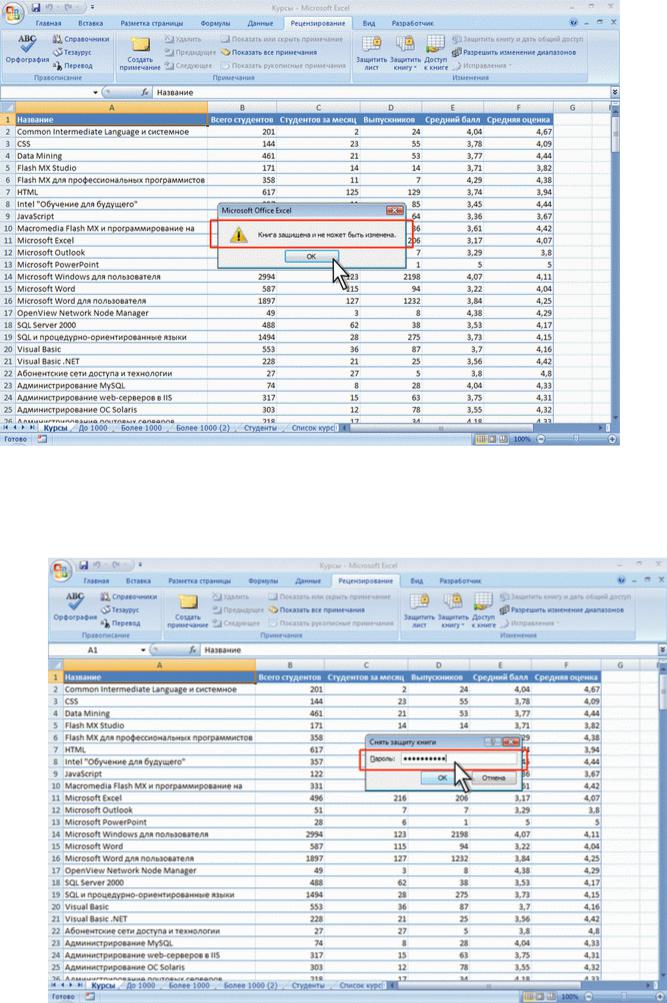Switch to Главная tab in the top window
This screenshot has width=667, height=1003.
point(49,23)
